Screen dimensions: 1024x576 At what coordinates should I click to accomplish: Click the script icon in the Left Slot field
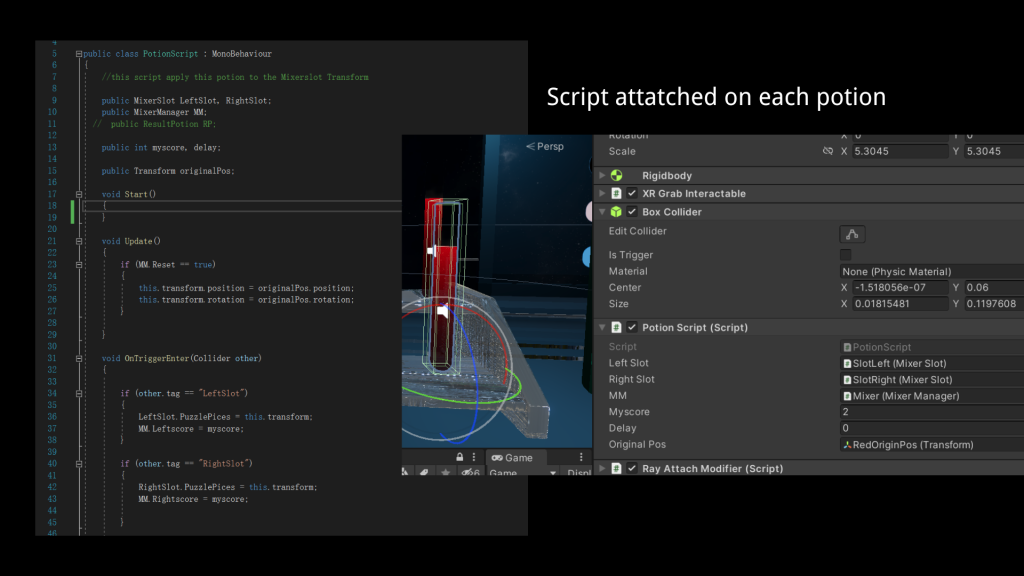[847, 363]
